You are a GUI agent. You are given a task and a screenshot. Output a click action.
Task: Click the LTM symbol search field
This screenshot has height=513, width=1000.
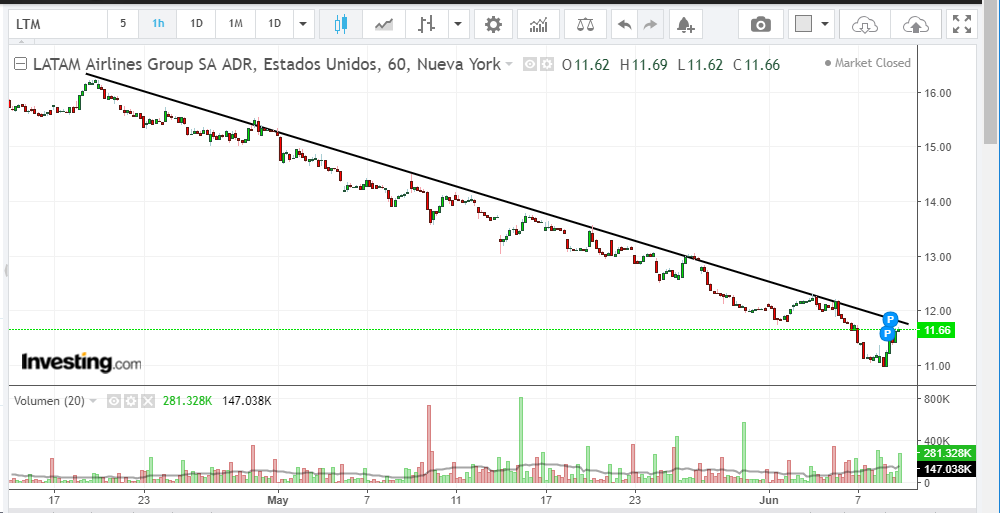click(58, 24)
